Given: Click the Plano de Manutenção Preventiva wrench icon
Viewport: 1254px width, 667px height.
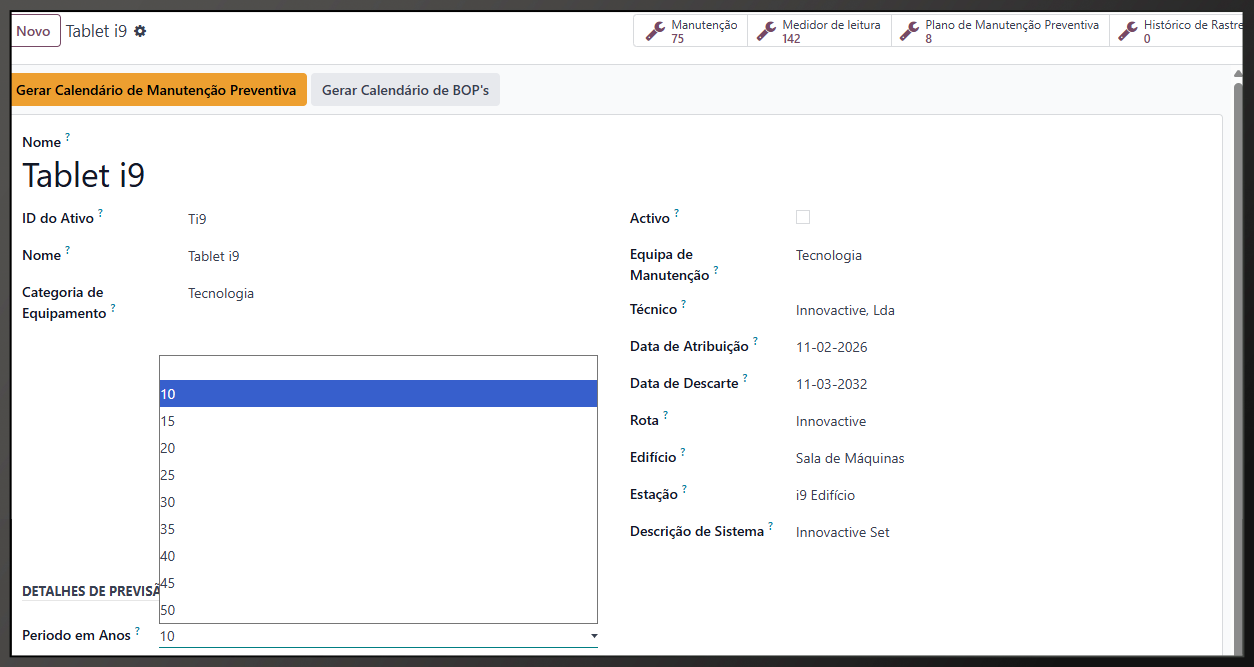Looking at the screenshot, I should click(x=909, y=31).
